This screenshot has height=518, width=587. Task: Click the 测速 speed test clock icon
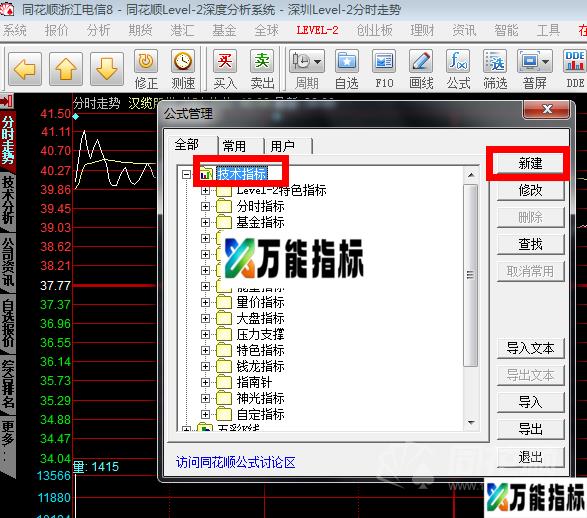pyautogui.click(x=183, y=70)
